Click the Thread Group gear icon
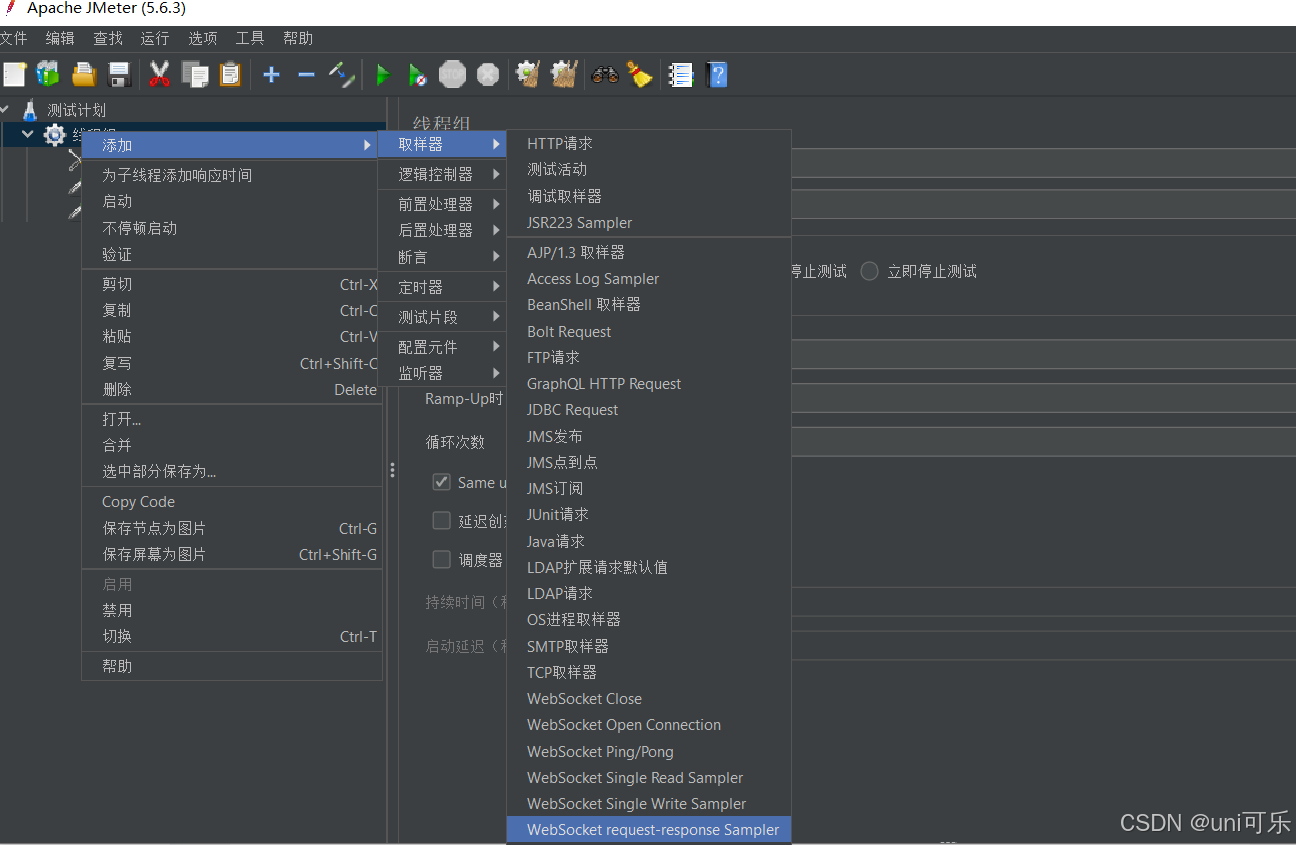 55,135
